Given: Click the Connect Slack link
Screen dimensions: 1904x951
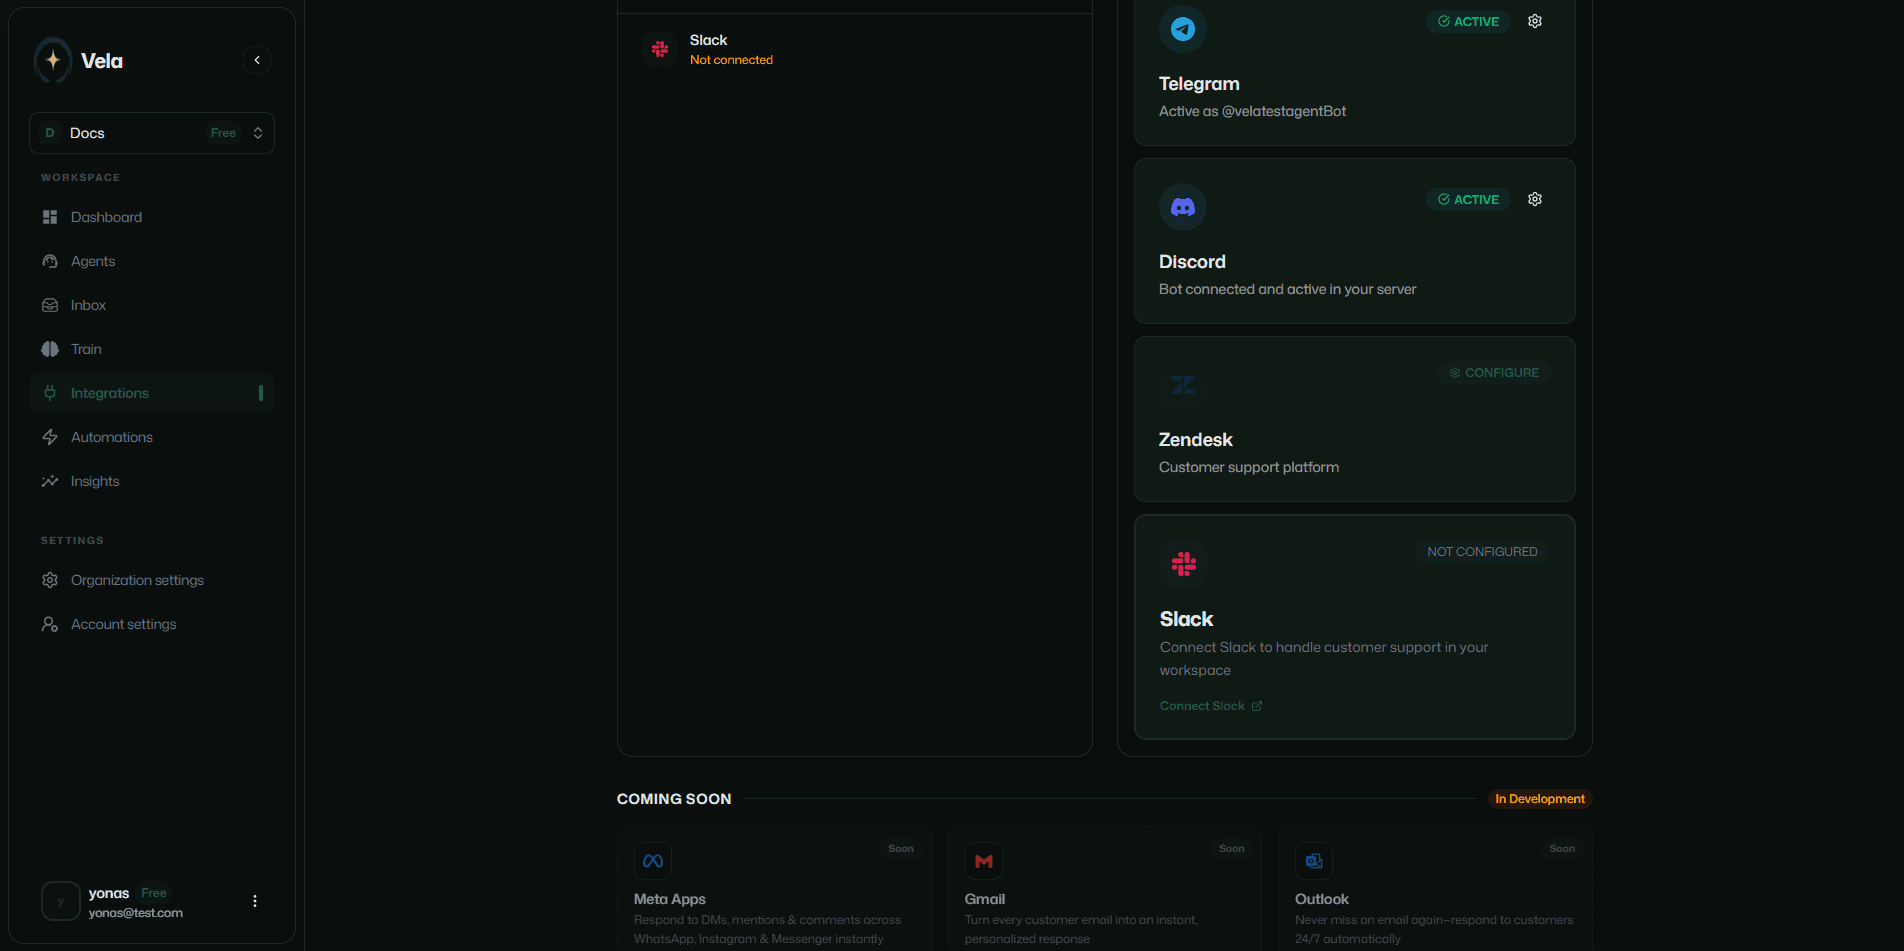Looking at the screenshot, I should click(x=1211, y=706).
